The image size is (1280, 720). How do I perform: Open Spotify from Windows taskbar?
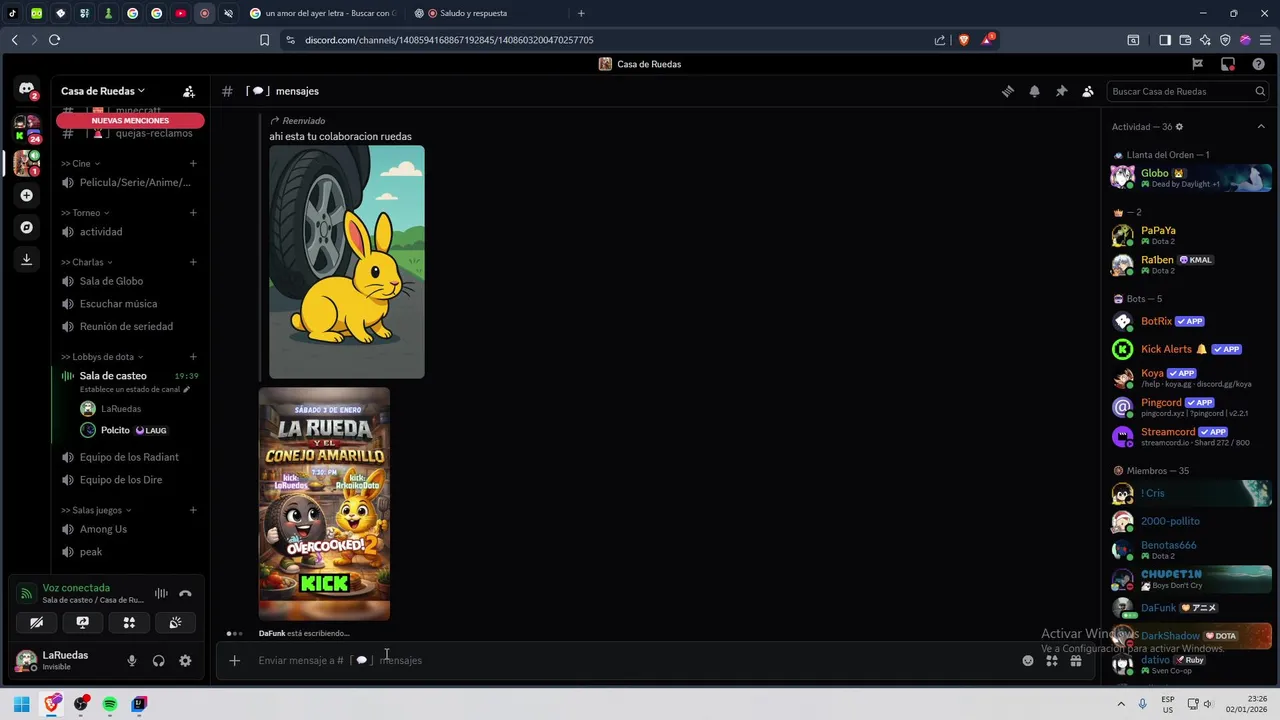click(110, 704)
